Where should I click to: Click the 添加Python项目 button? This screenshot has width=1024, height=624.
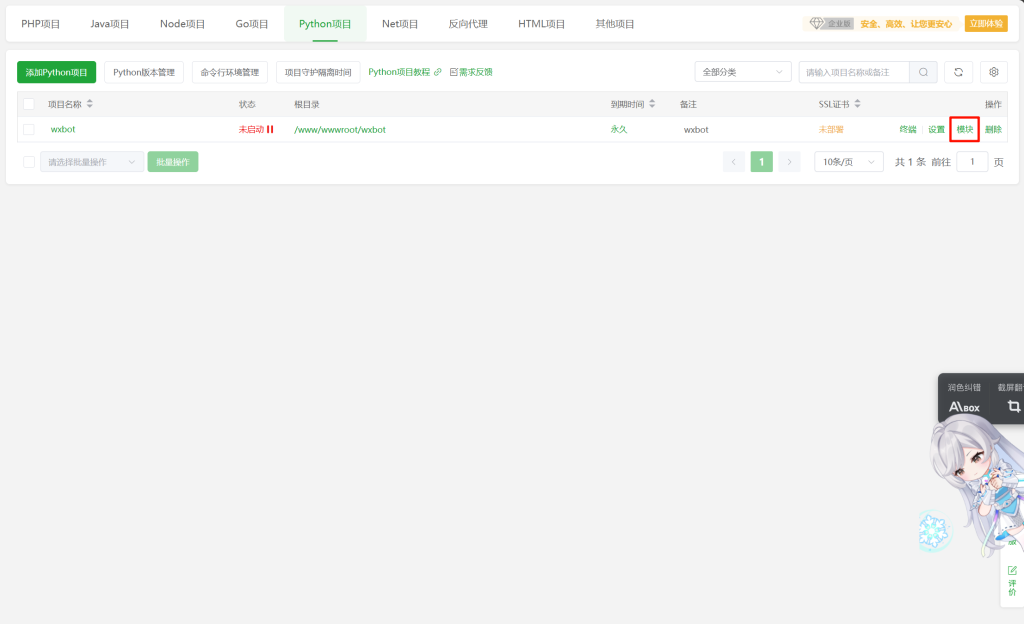(56, 72)
